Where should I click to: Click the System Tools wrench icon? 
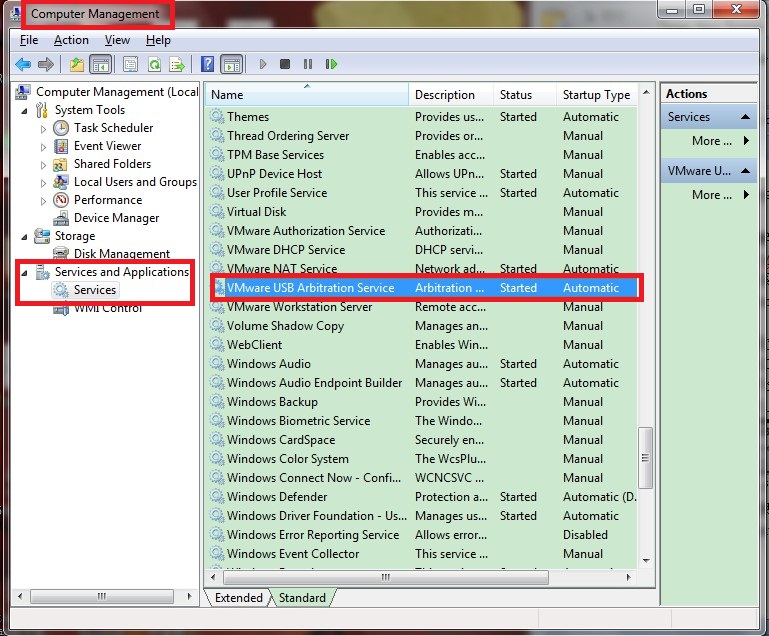(x=42, y=110)
